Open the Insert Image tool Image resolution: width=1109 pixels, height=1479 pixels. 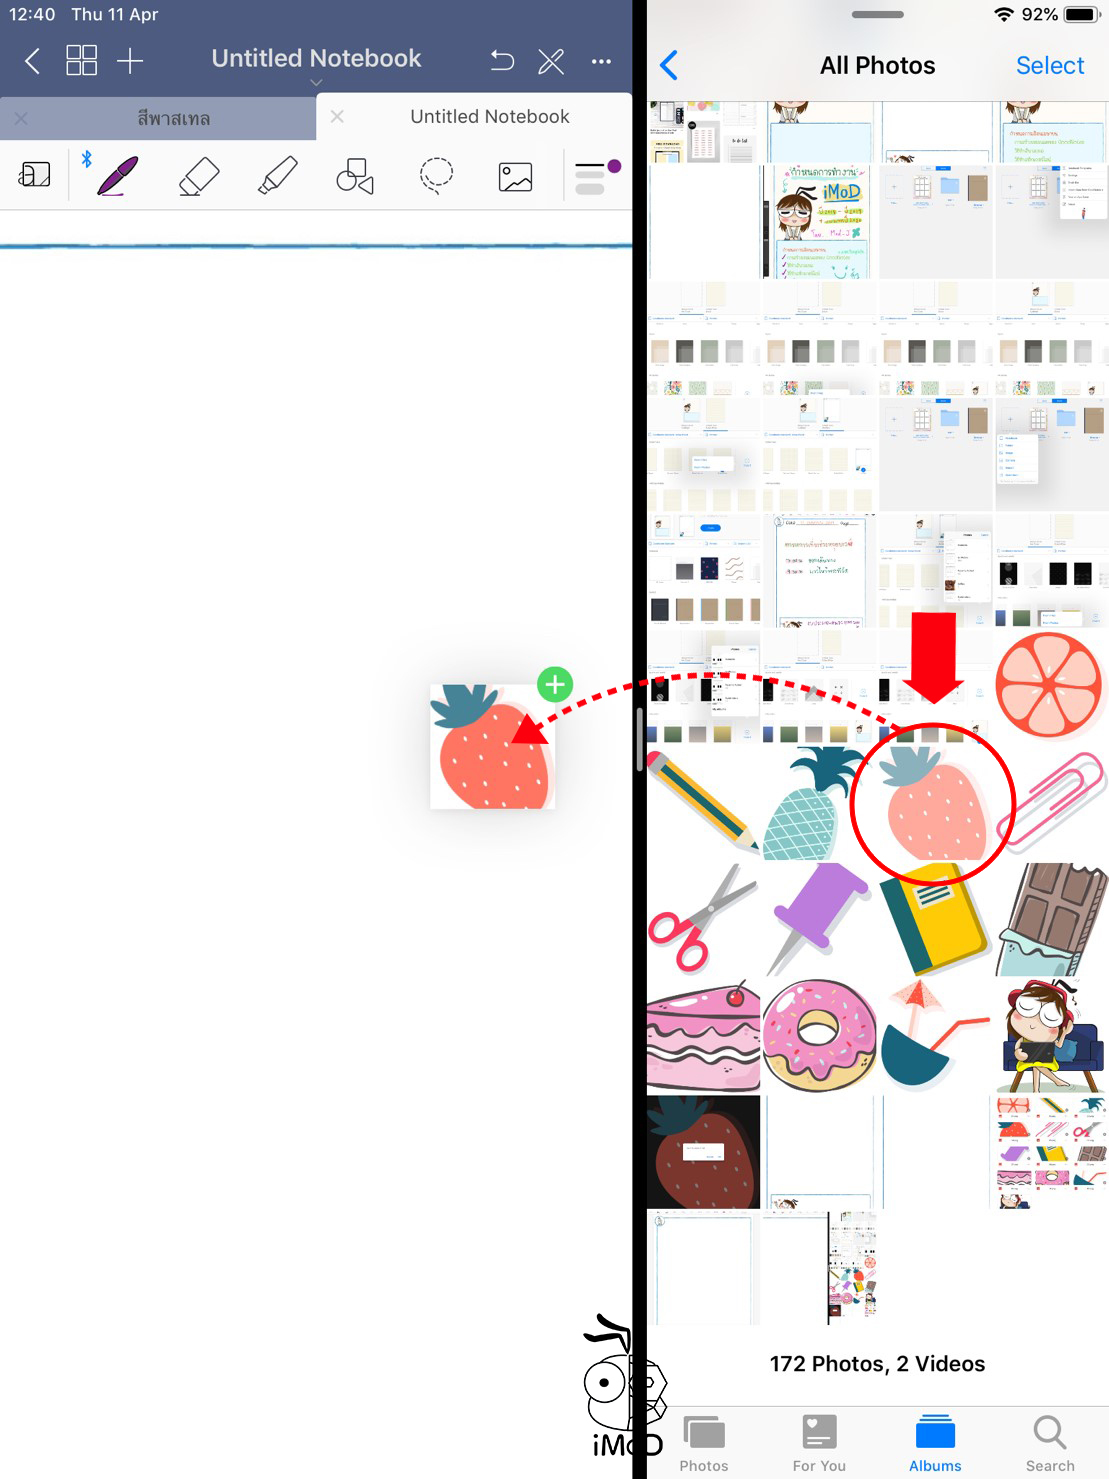[x=515, y=177]
